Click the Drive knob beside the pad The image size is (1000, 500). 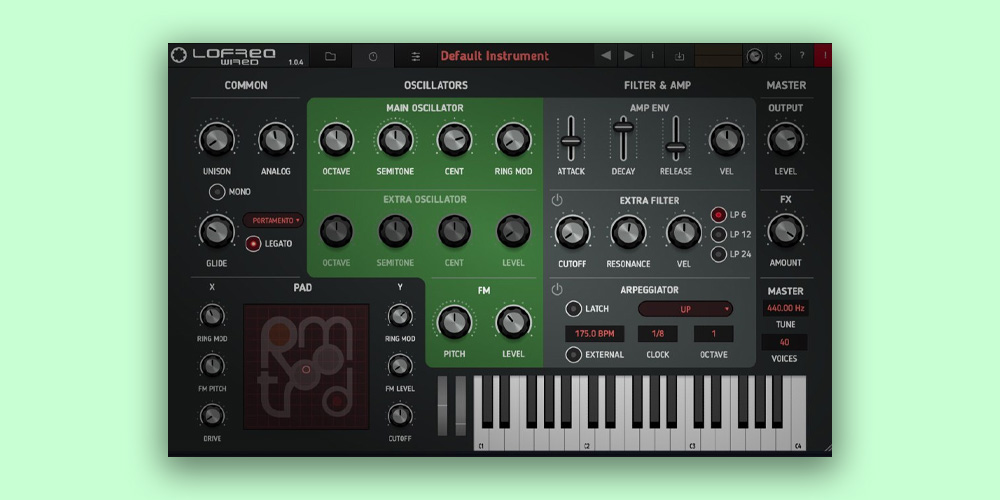pyautogui.click(x=212, y=415)
